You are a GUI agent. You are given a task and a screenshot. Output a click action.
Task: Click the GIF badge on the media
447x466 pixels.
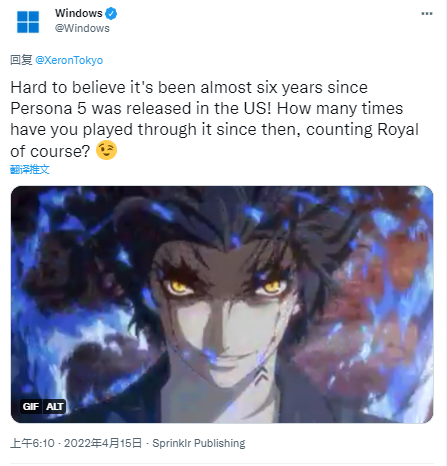[x=31, y=407]
